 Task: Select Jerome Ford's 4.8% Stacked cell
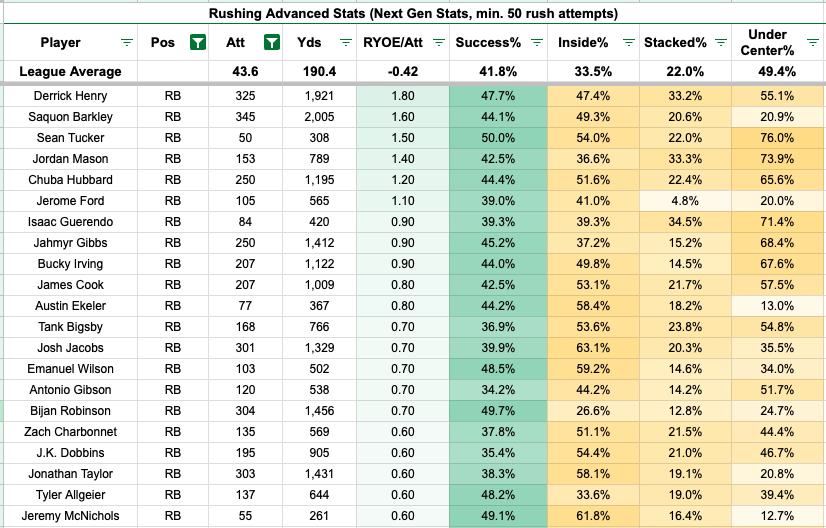tap(685, 201)
